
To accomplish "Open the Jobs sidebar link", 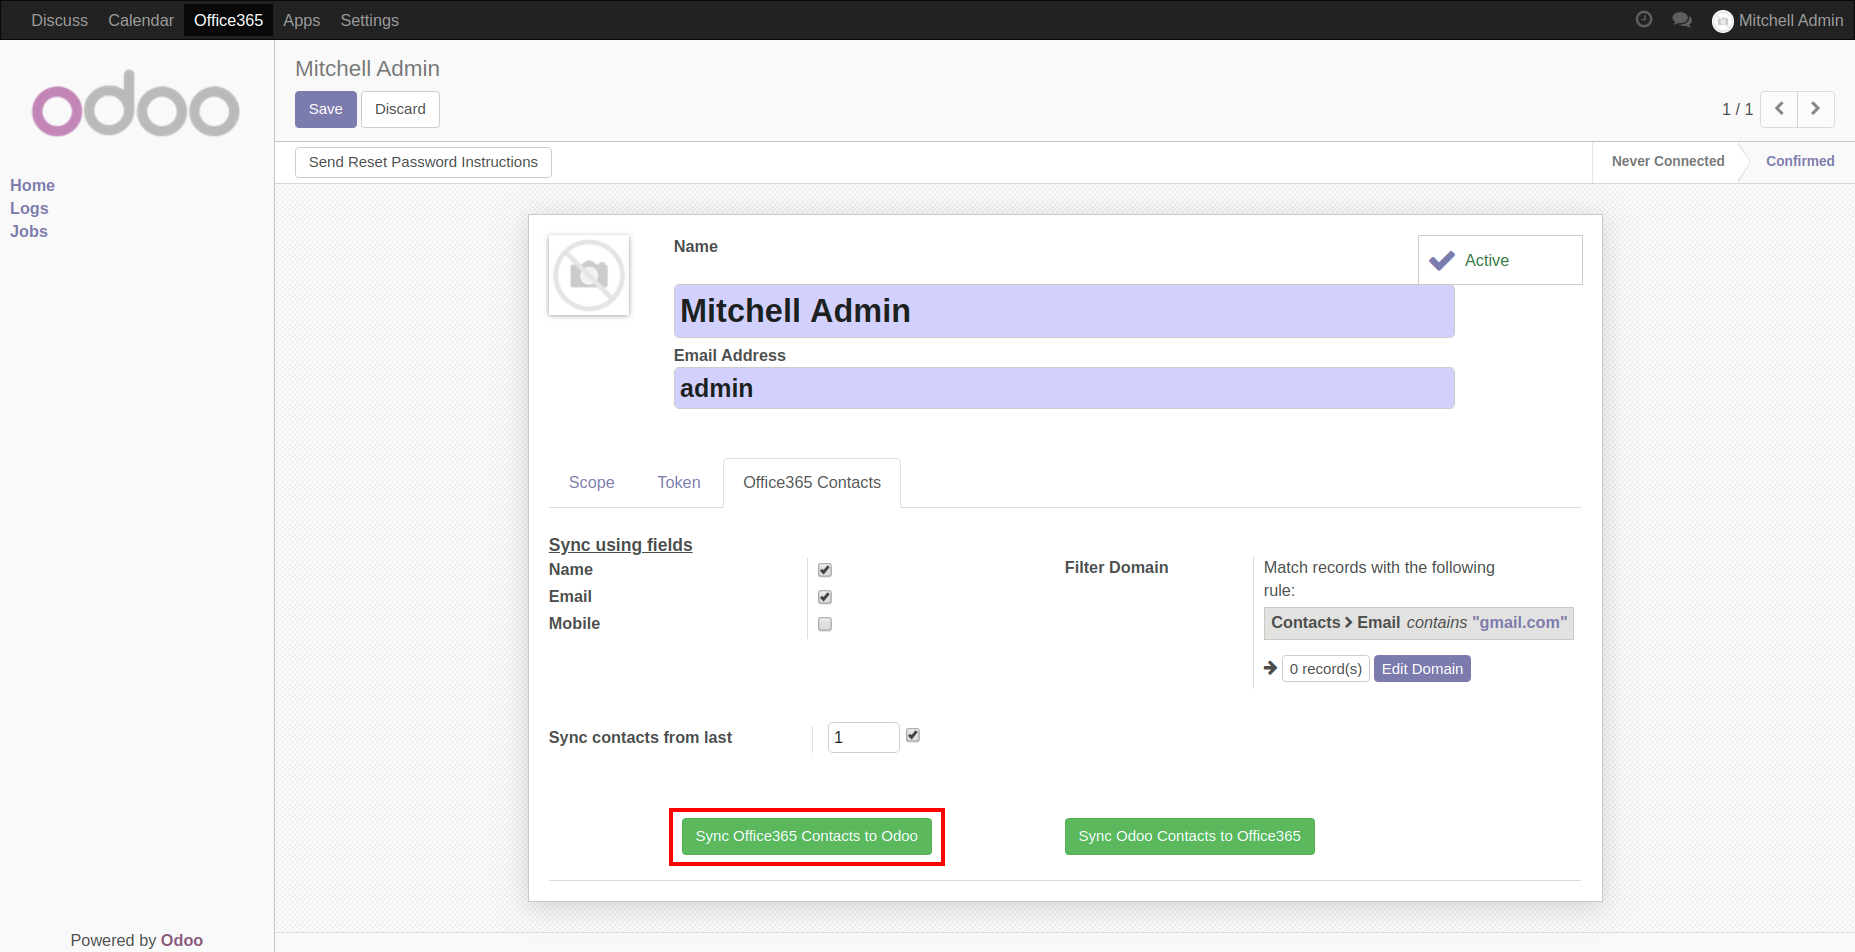I will 29,231.
